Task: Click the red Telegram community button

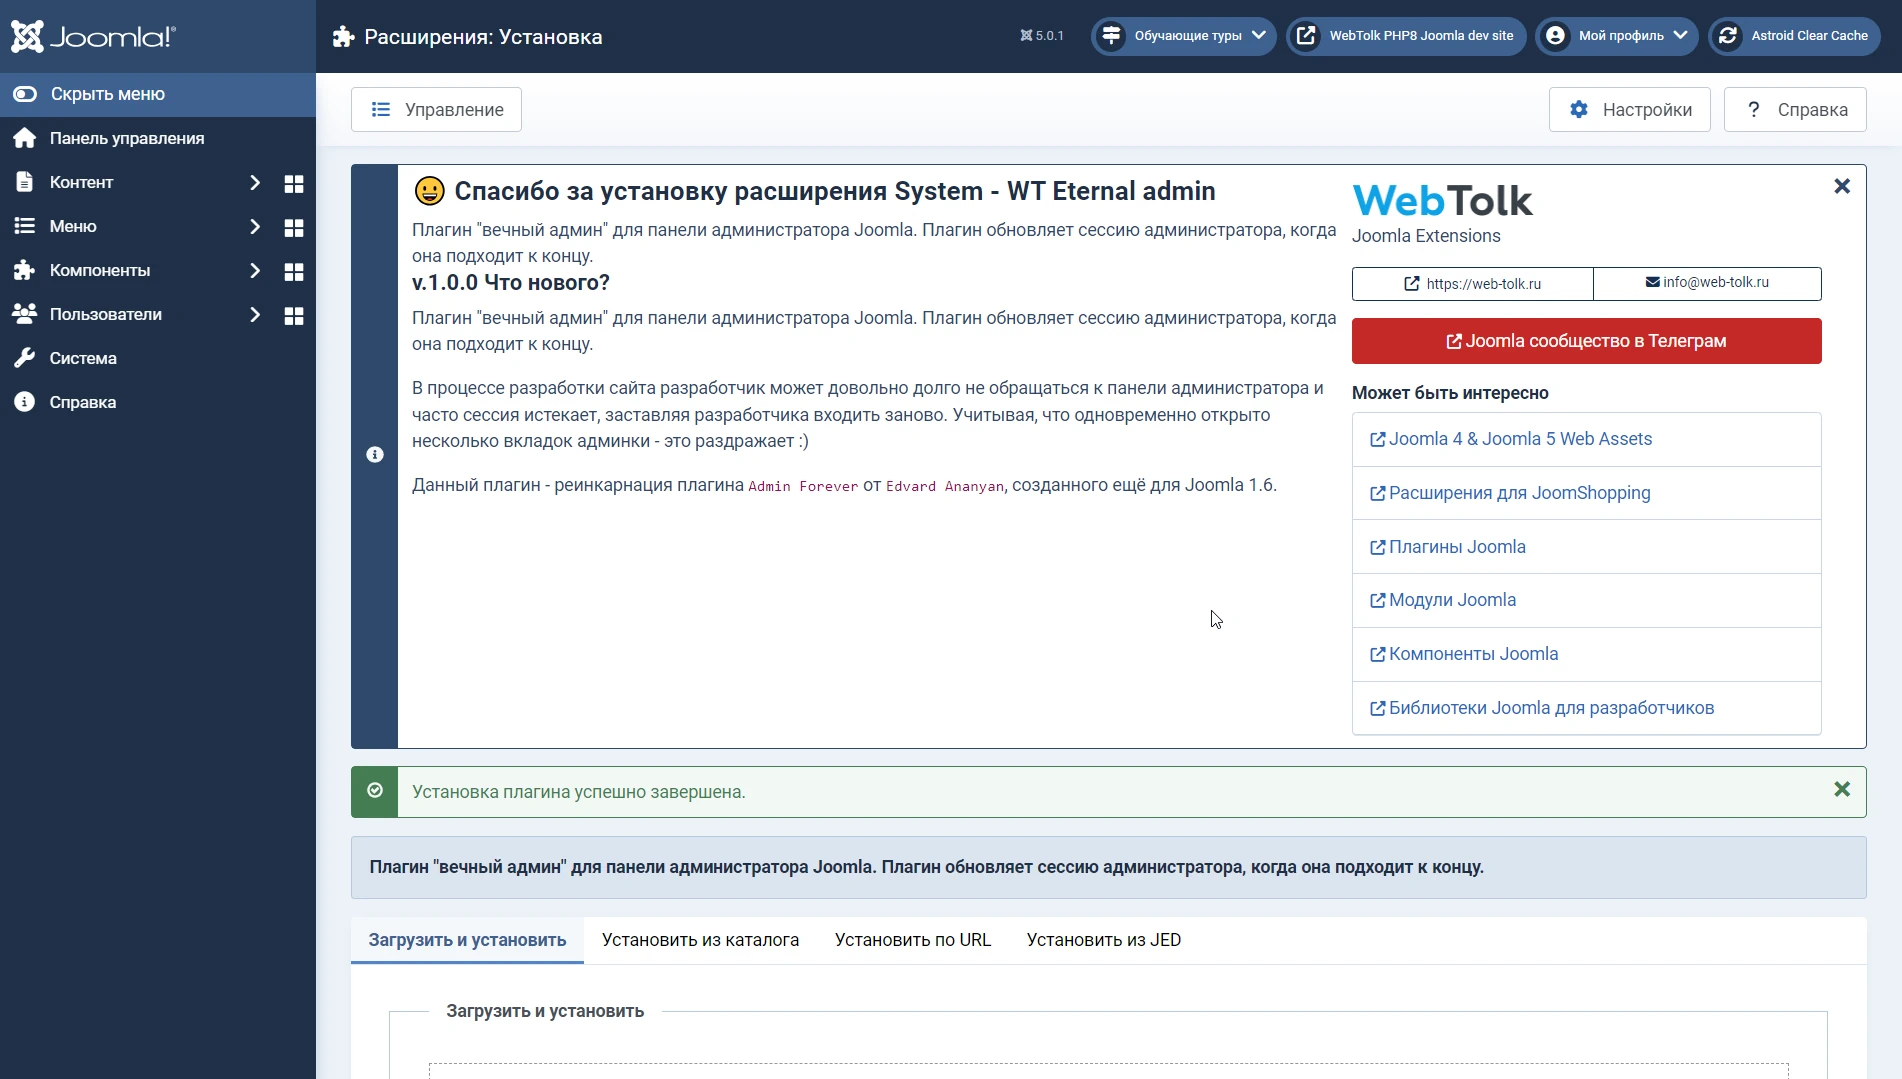Action: point(1586,341)
